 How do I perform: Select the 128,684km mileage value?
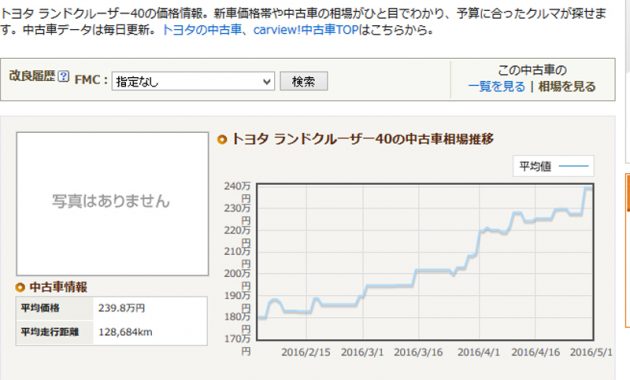click(125, 332)
